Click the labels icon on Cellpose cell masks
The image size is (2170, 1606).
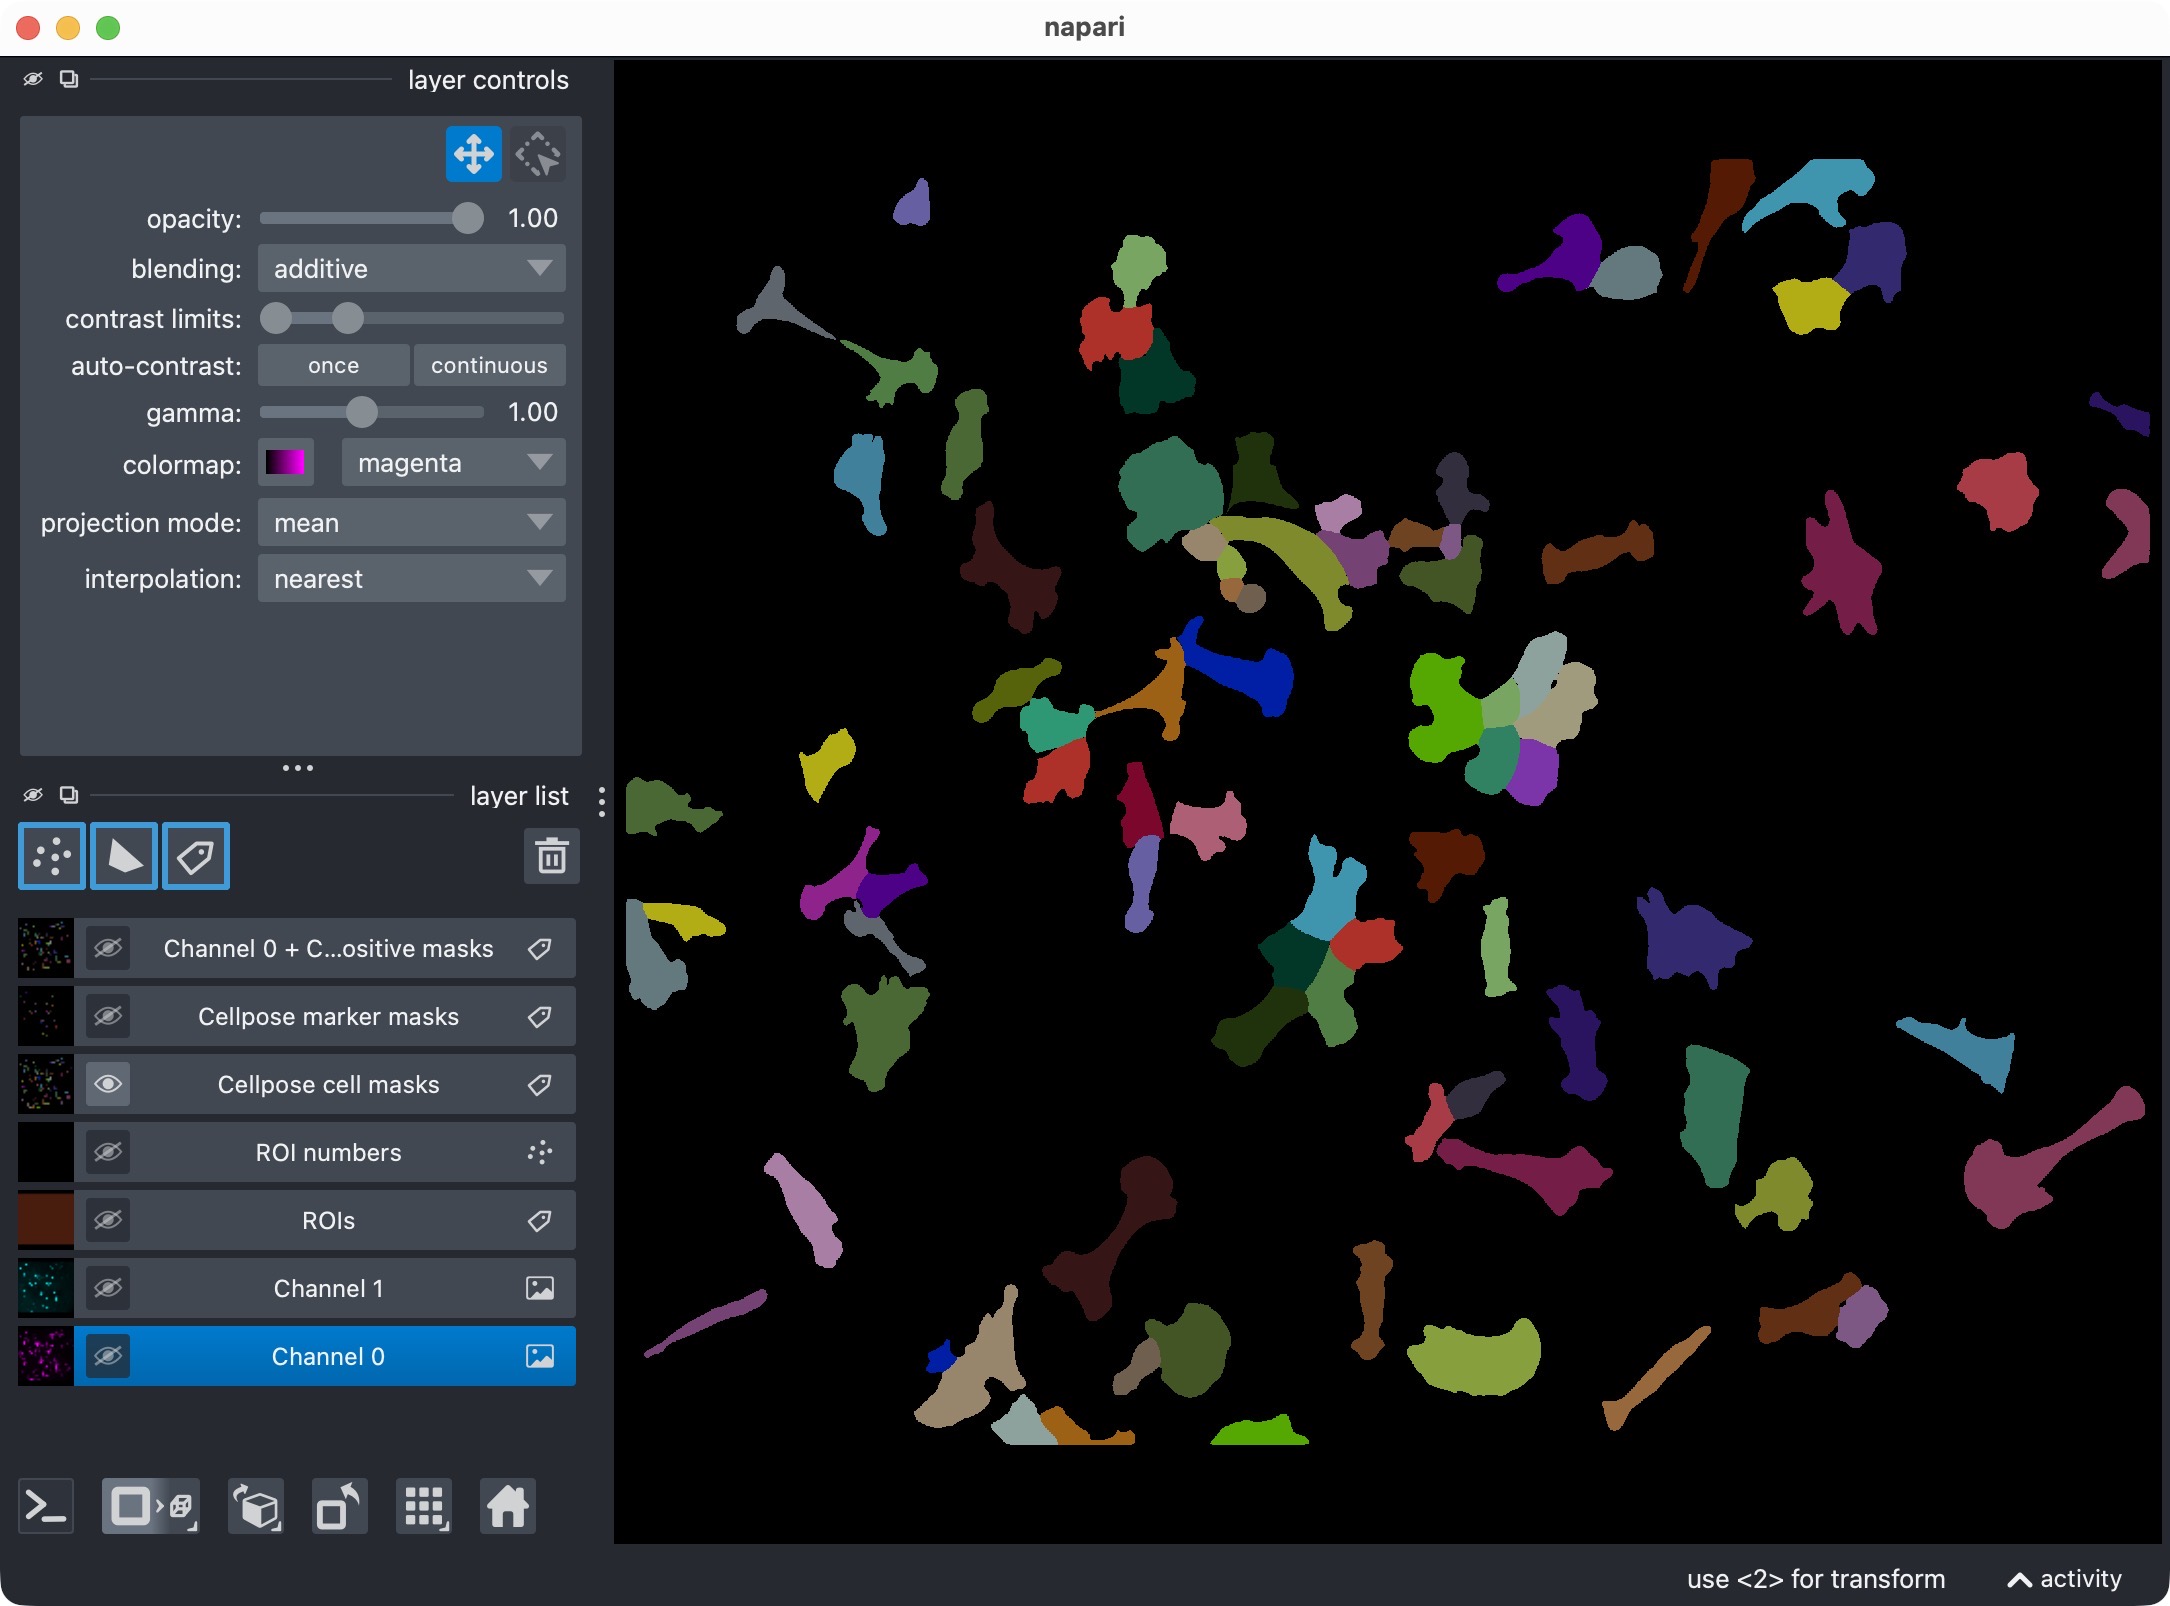coord(540,1085)
